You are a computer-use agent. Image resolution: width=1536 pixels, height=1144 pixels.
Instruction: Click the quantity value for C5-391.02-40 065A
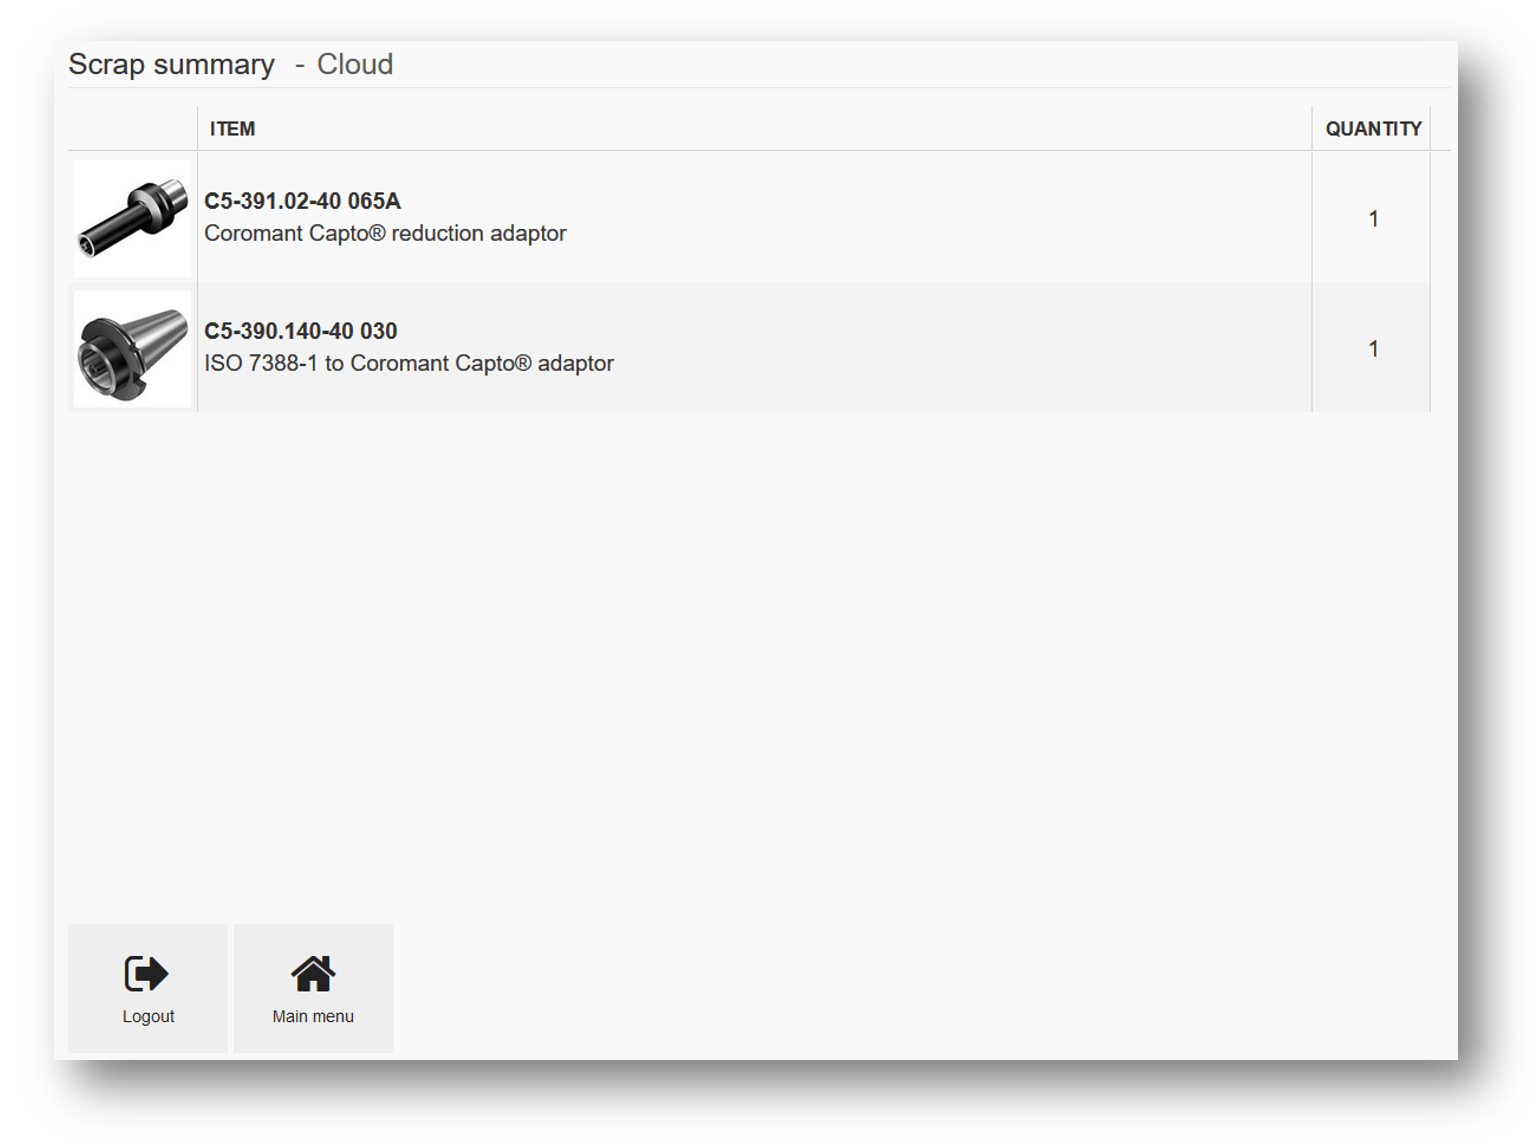(x=1373, y=219)
